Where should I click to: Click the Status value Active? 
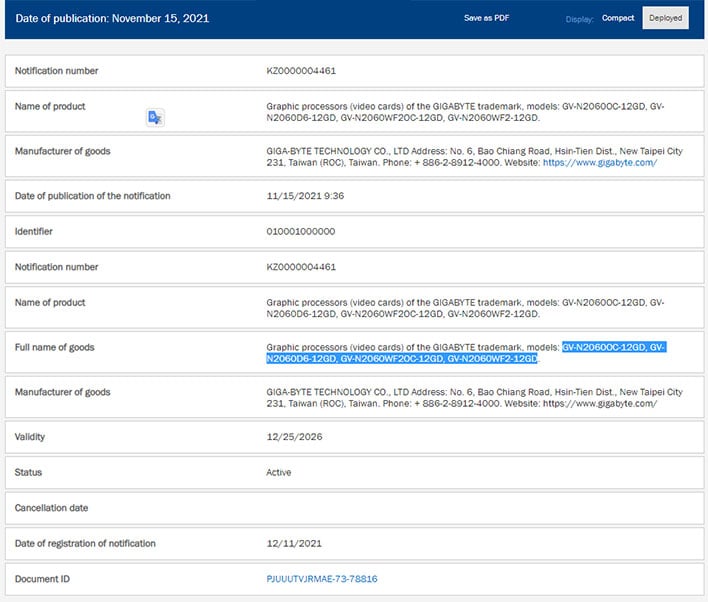[x=279, y=472]
